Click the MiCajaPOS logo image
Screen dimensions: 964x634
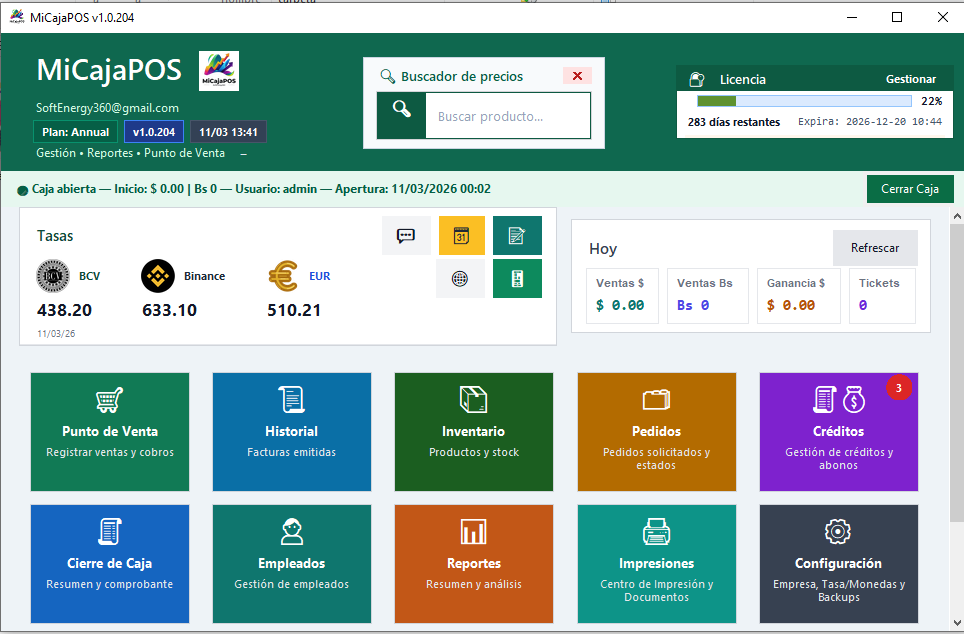coord(219,71)
